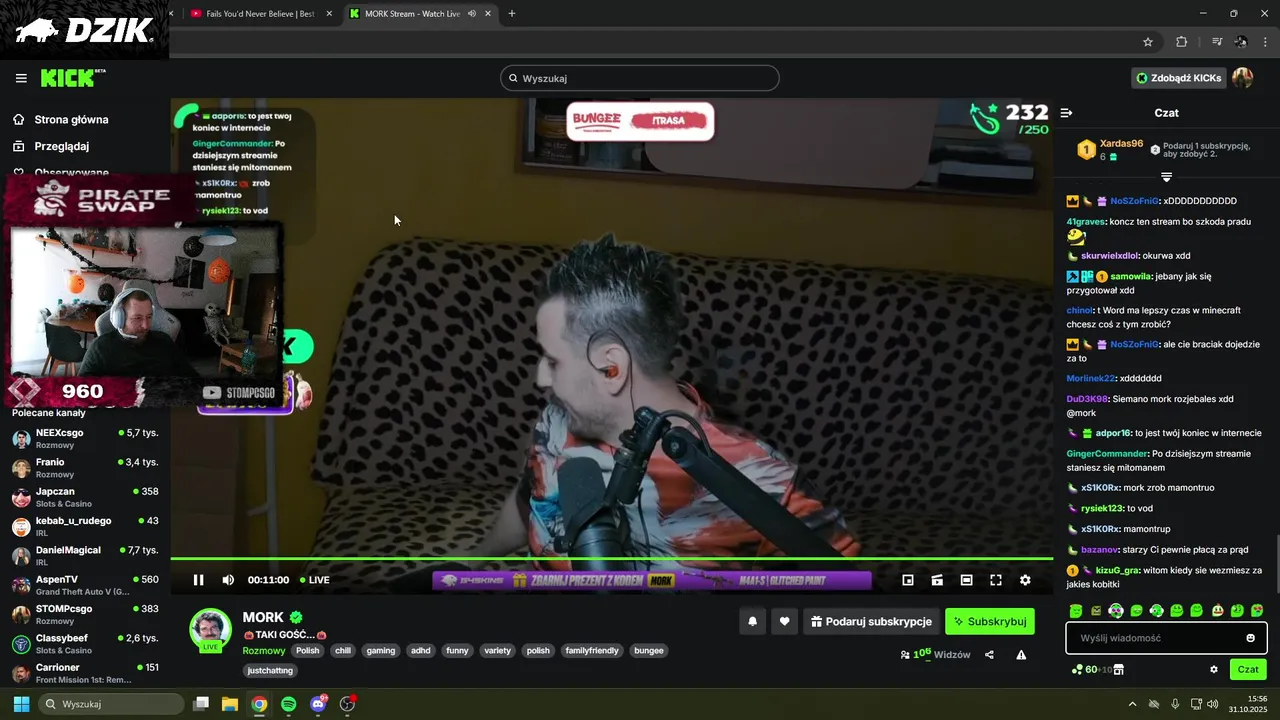Screen dimensions: 1280x720
Task: Jump to LIVE in the player
Action: (x=315, y=580)
